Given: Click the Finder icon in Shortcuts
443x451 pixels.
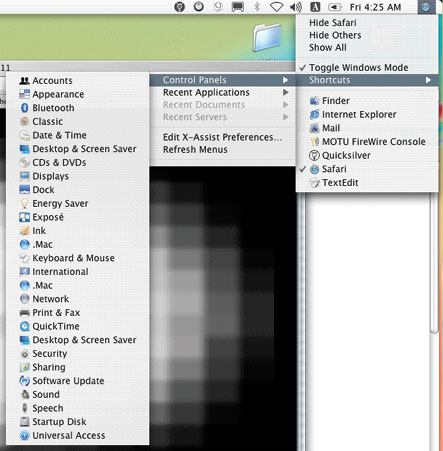Looking at the screenshot, I should 314,101.
